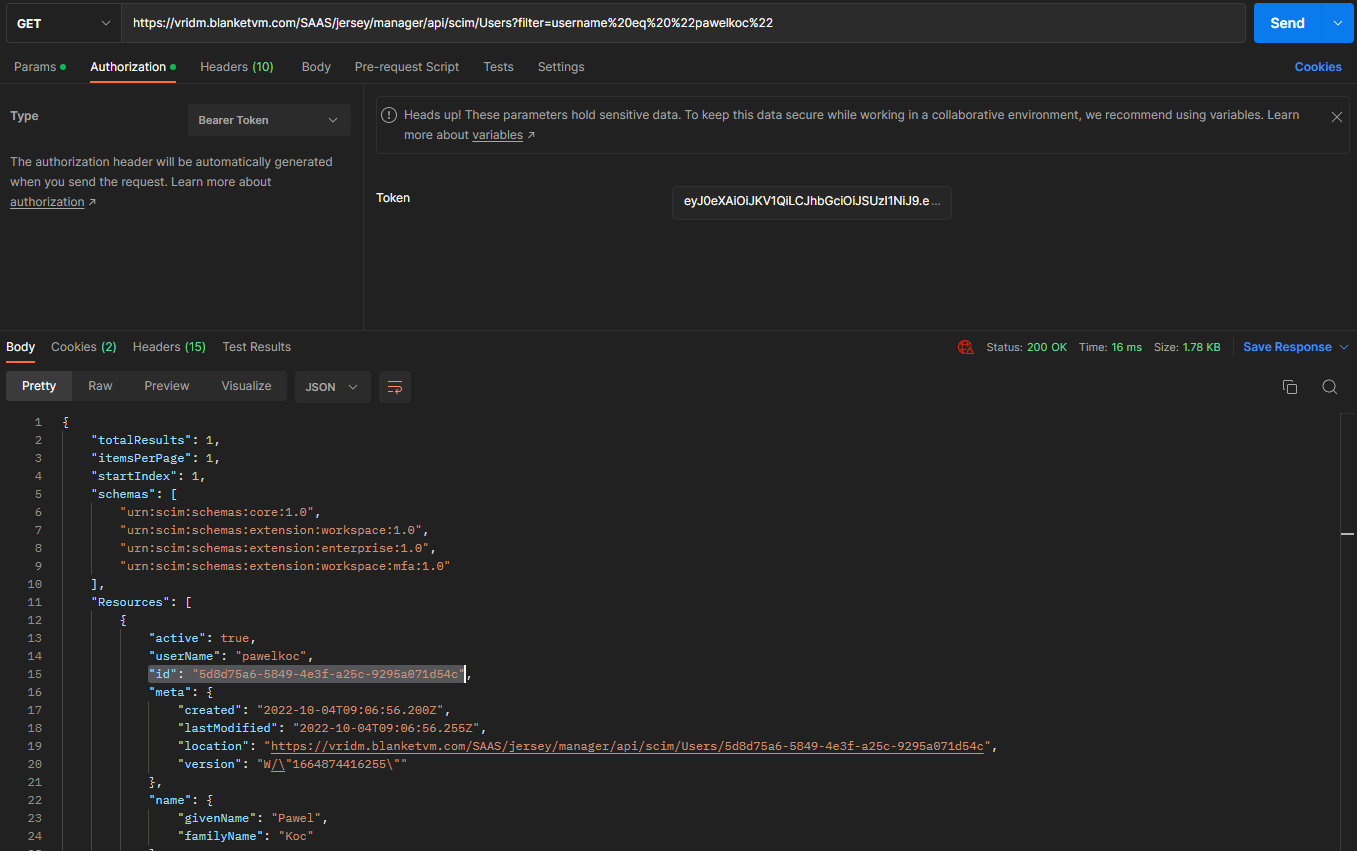Switch to the Headers (10) request tab
Viewport: 1357px width, 851px height.
pyautogui.click(x=236, y=67)
